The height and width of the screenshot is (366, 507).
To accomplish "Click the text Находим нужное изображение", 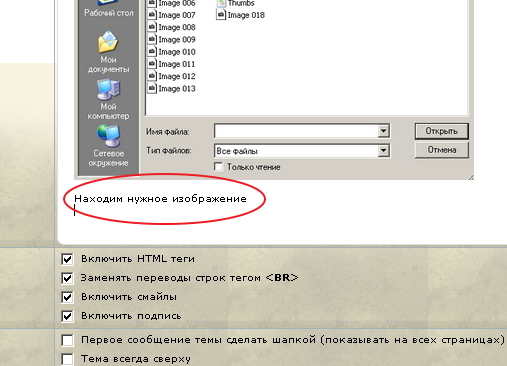I will pos(160,199).
